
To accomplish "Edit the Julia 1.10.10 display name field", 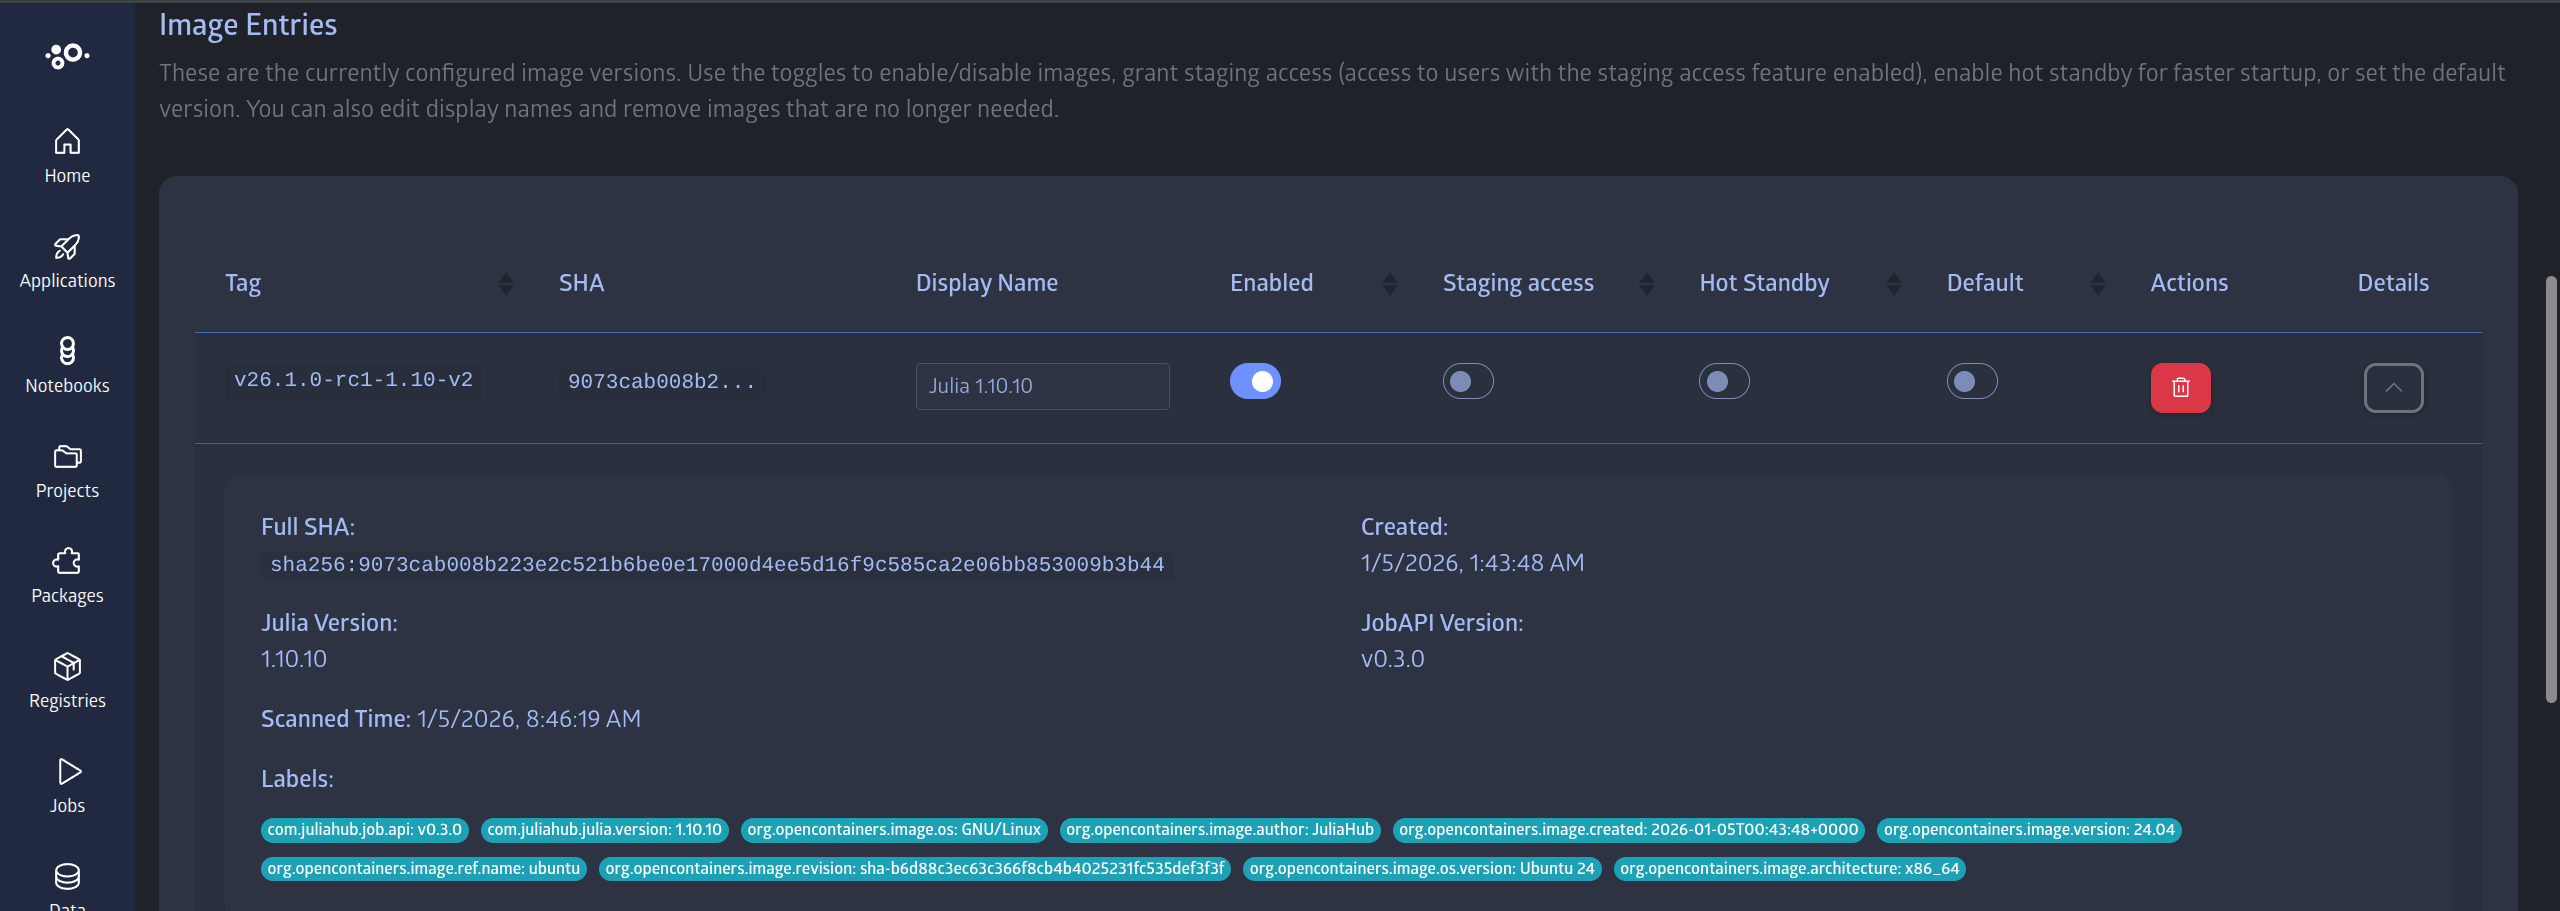I will point(1042,386).
